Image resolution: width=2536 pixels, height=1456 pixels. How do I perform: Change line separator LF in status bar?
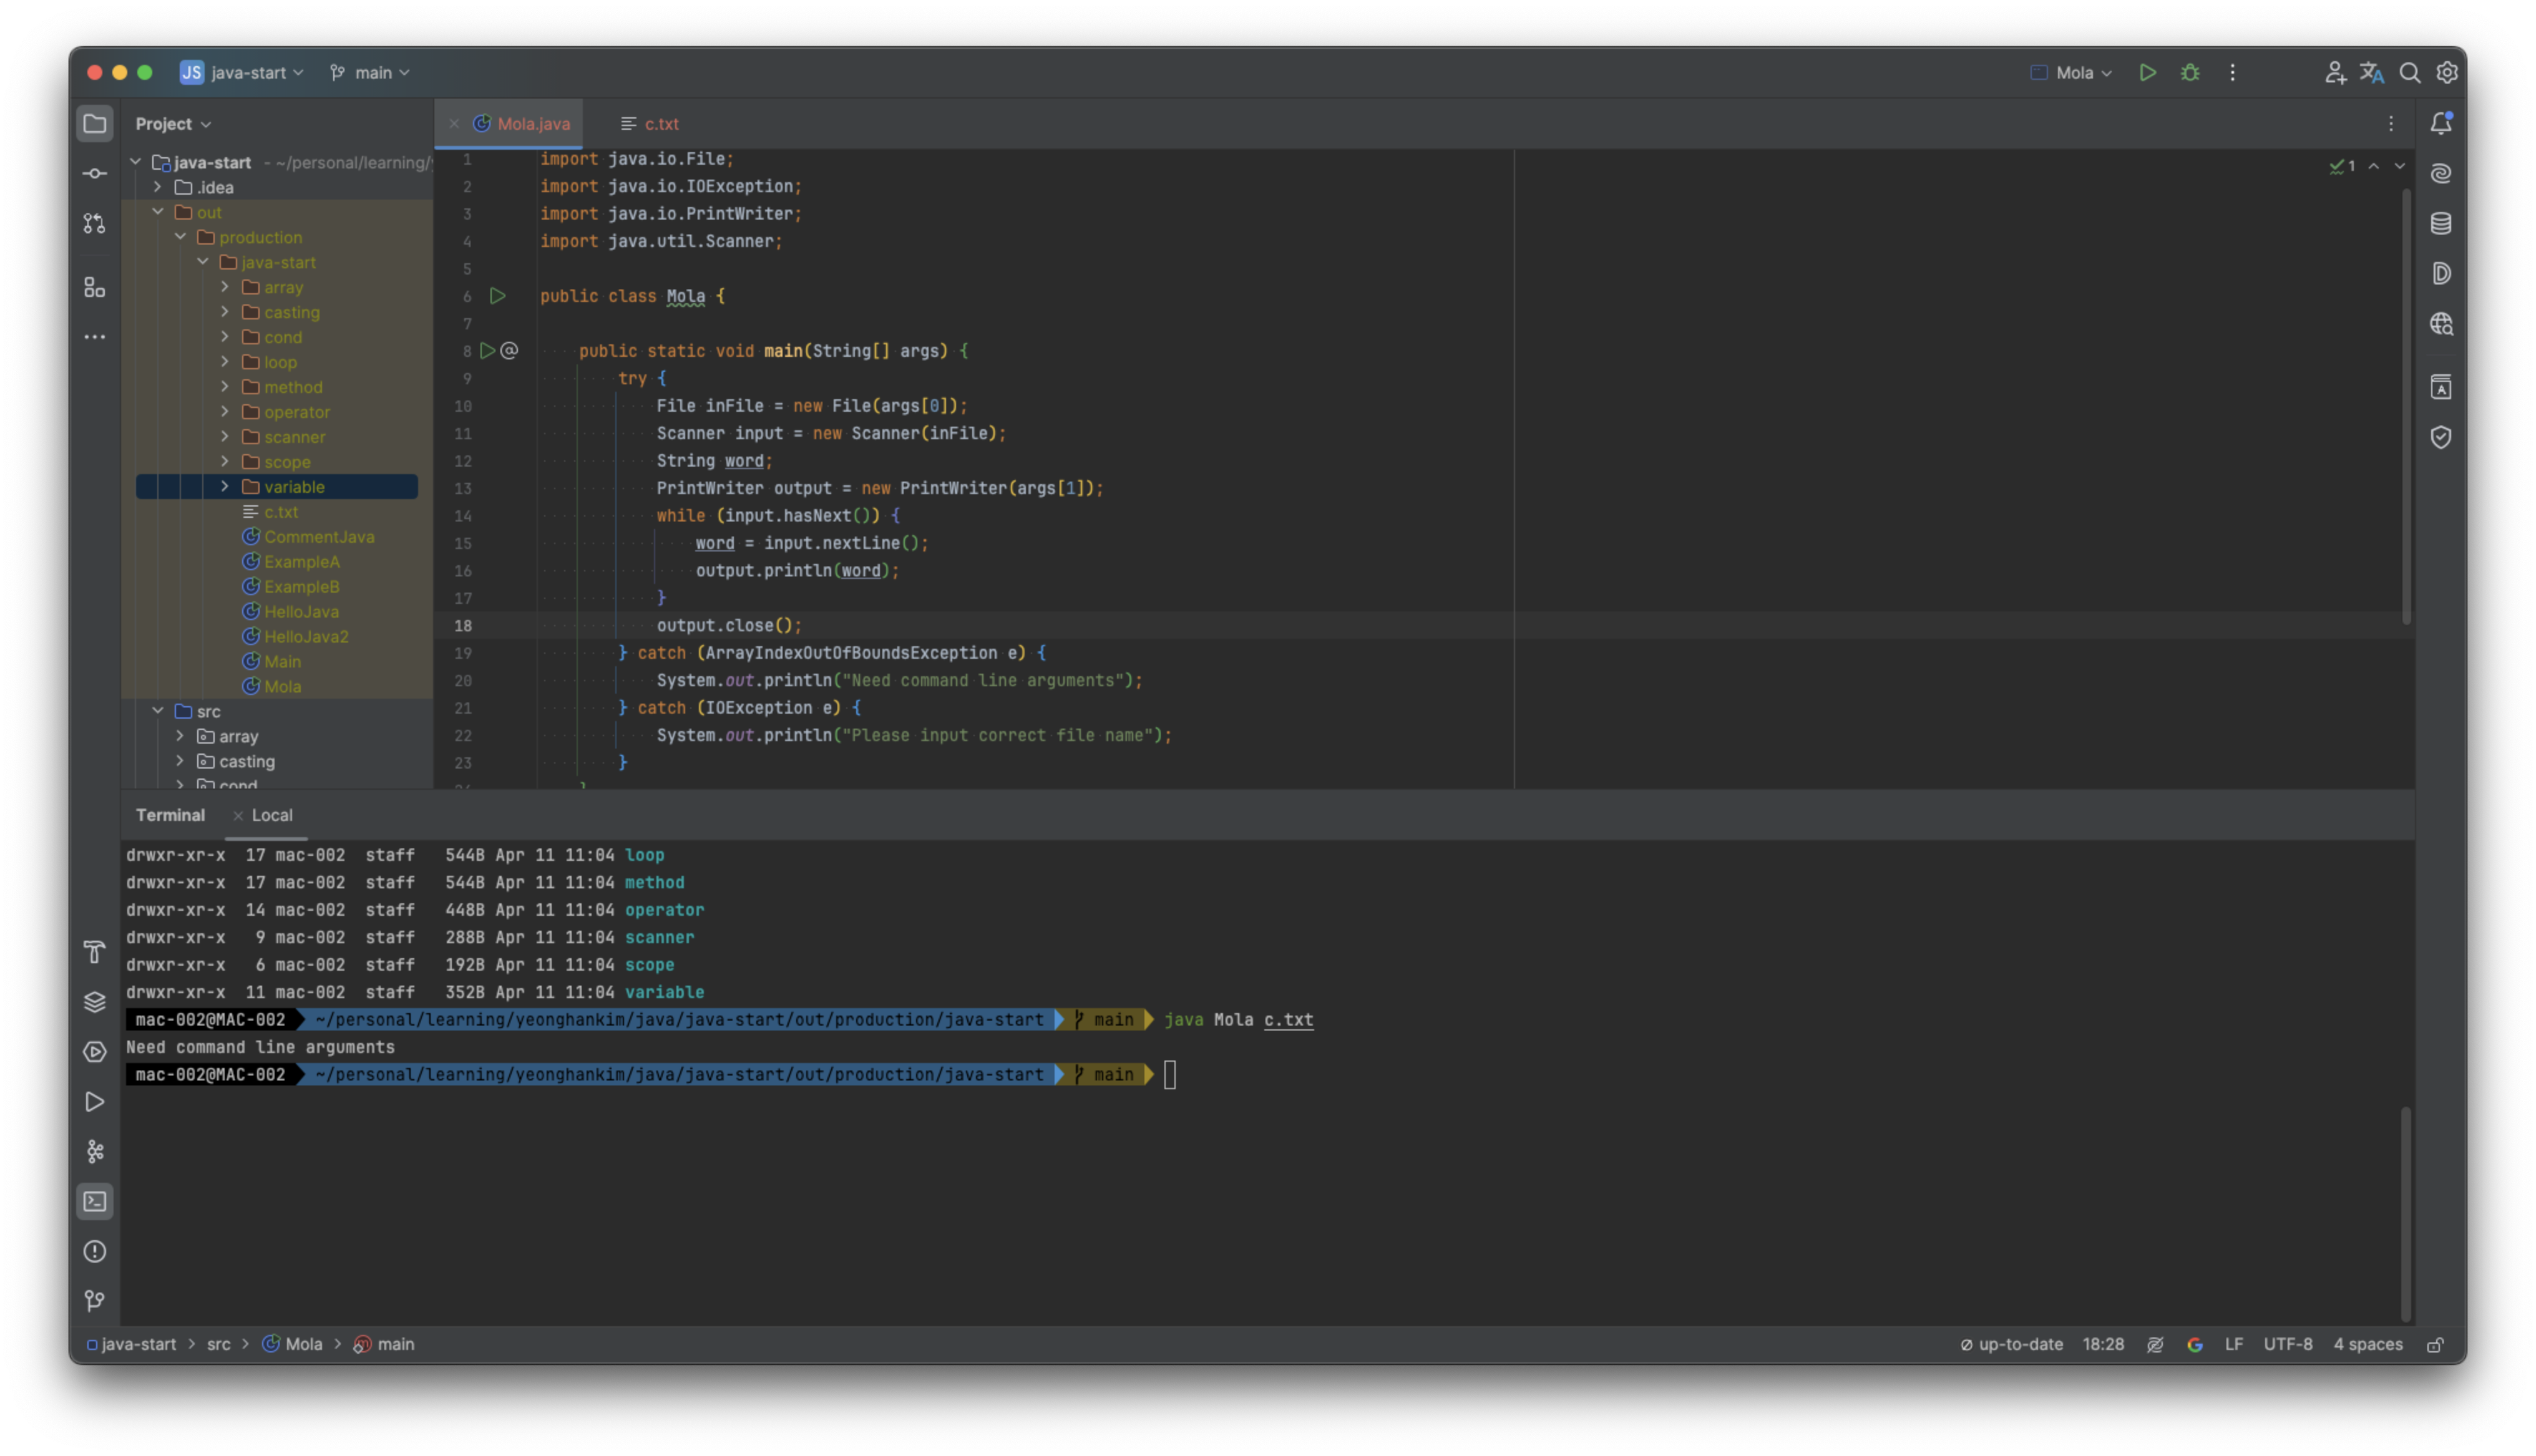pyautogui.click(x=2233, y=1345)
